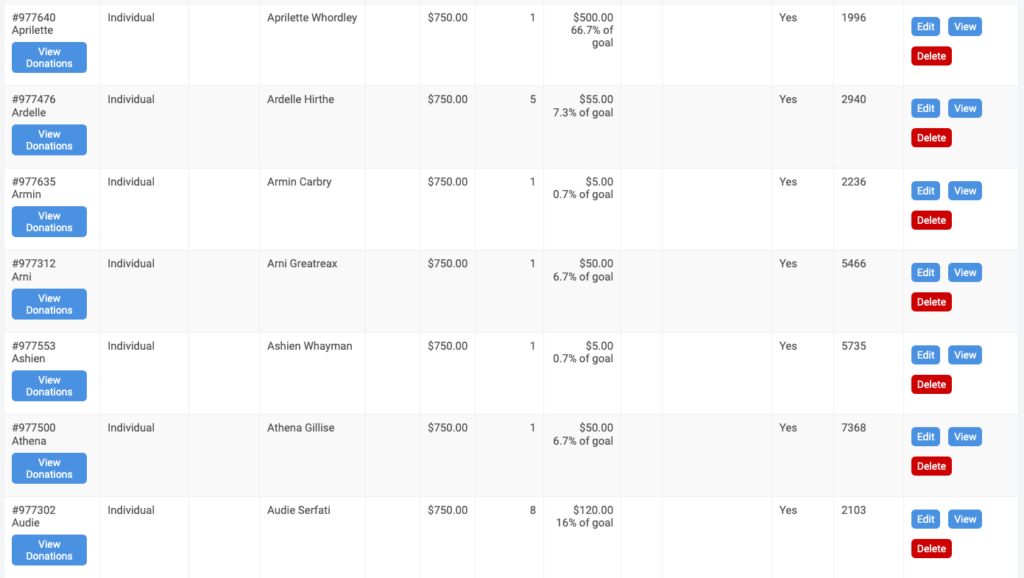Viewport: 1024px width, 578px height.
Task: Open View for Ardelle Hirthe
Action: point(965,108)
